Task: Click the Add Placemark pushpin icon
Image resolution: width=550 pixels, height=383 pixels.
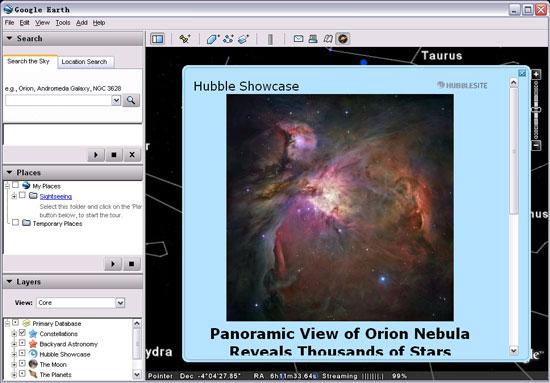Action: tap(185, 39)
